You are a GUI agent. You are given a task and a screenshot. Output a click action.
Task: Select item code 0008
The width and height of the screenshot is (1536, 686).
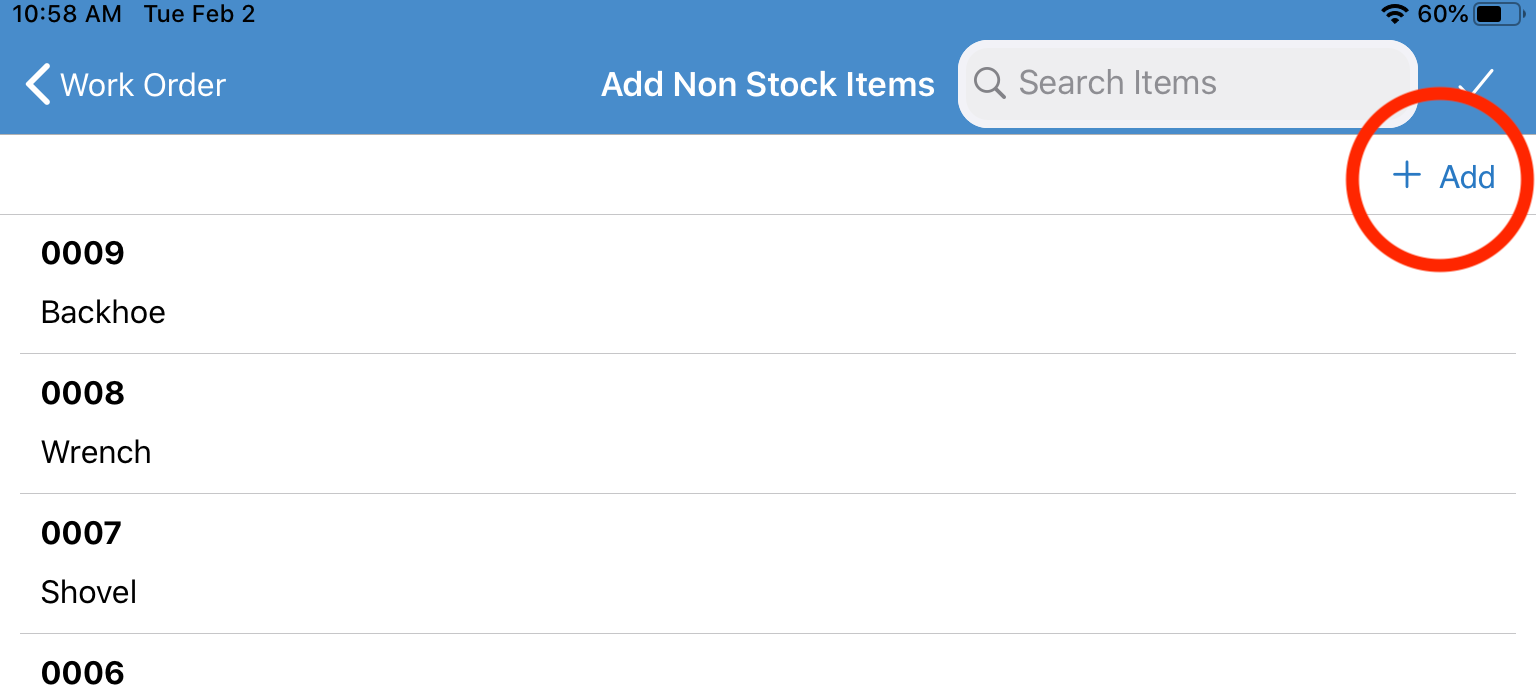tap(83, 393)
